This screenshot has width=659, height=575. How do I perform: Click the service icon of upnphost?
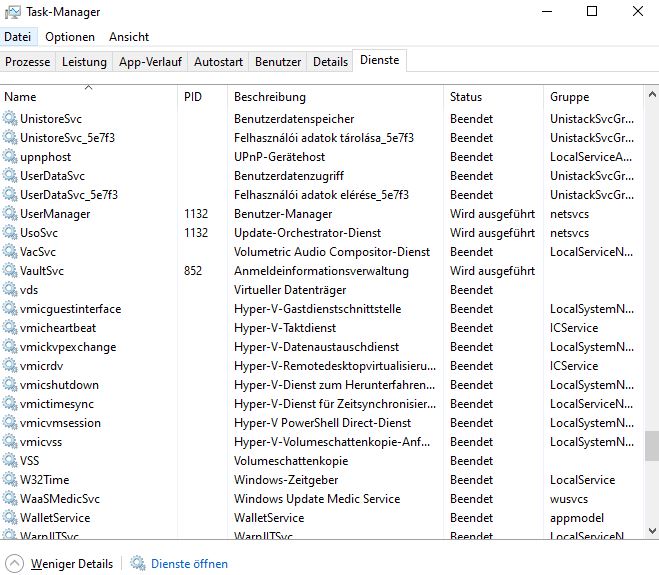tap(10, 156)
